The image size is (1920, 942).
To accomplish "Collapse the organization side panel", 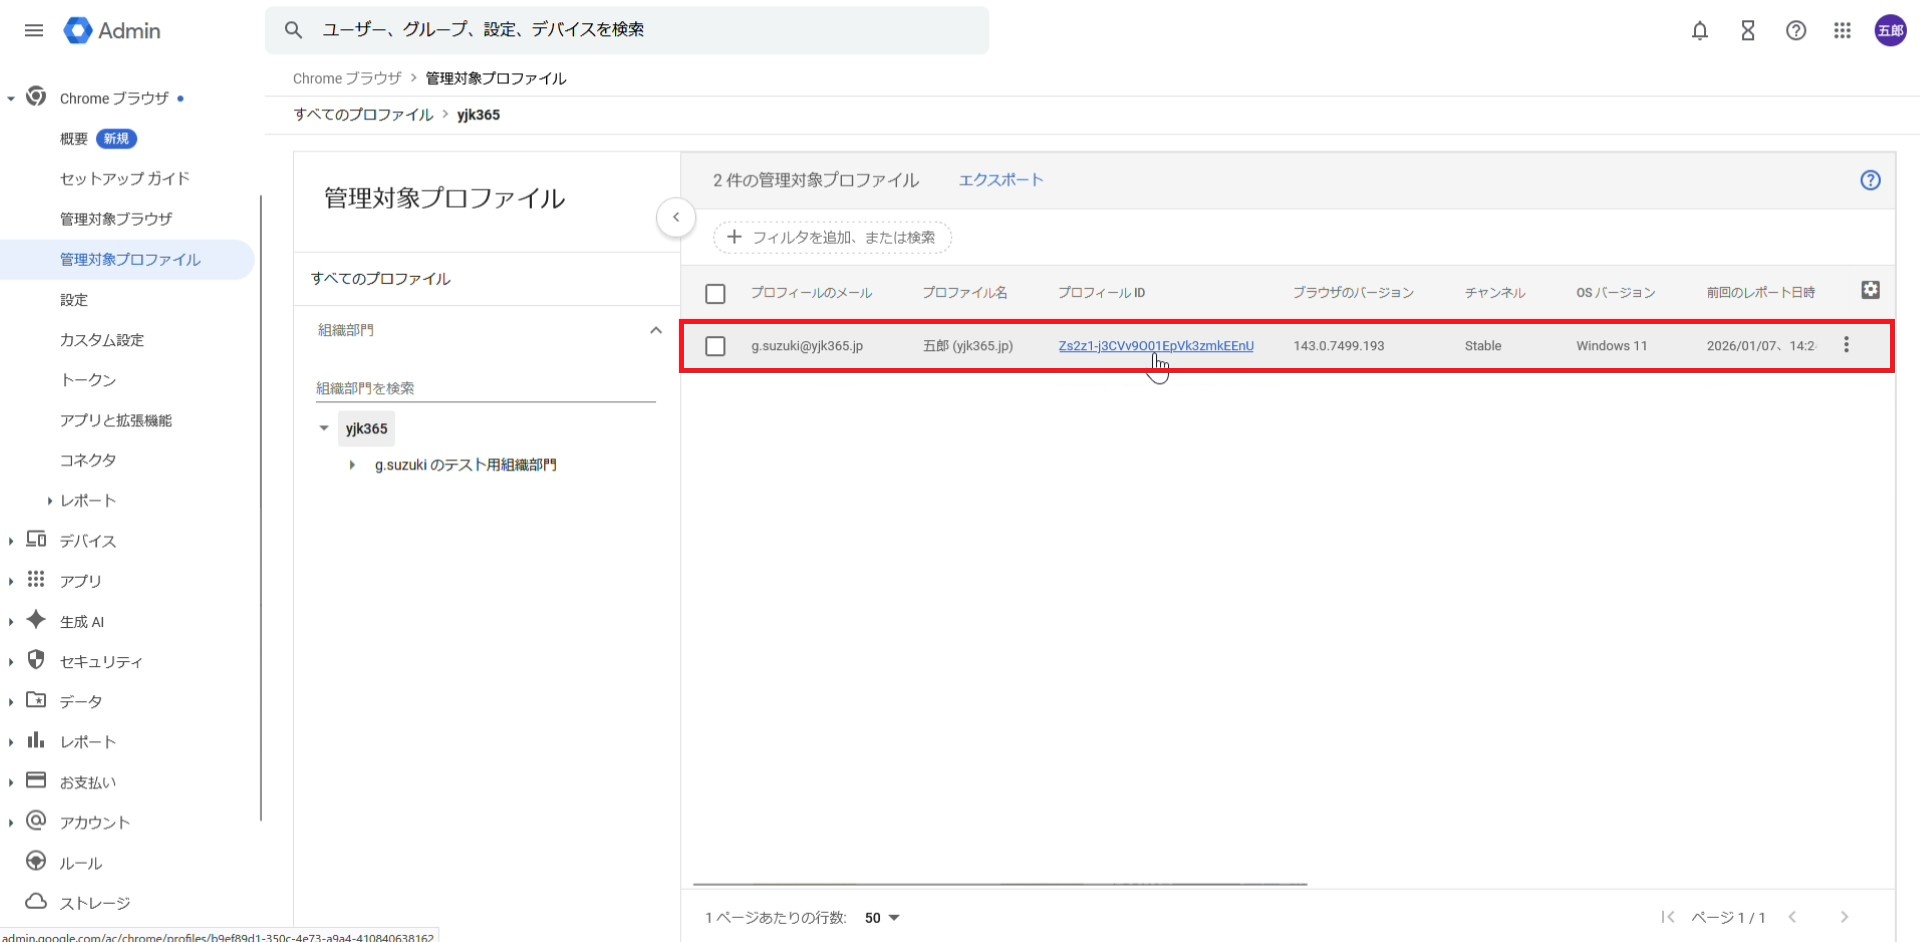I will [676, 217].
